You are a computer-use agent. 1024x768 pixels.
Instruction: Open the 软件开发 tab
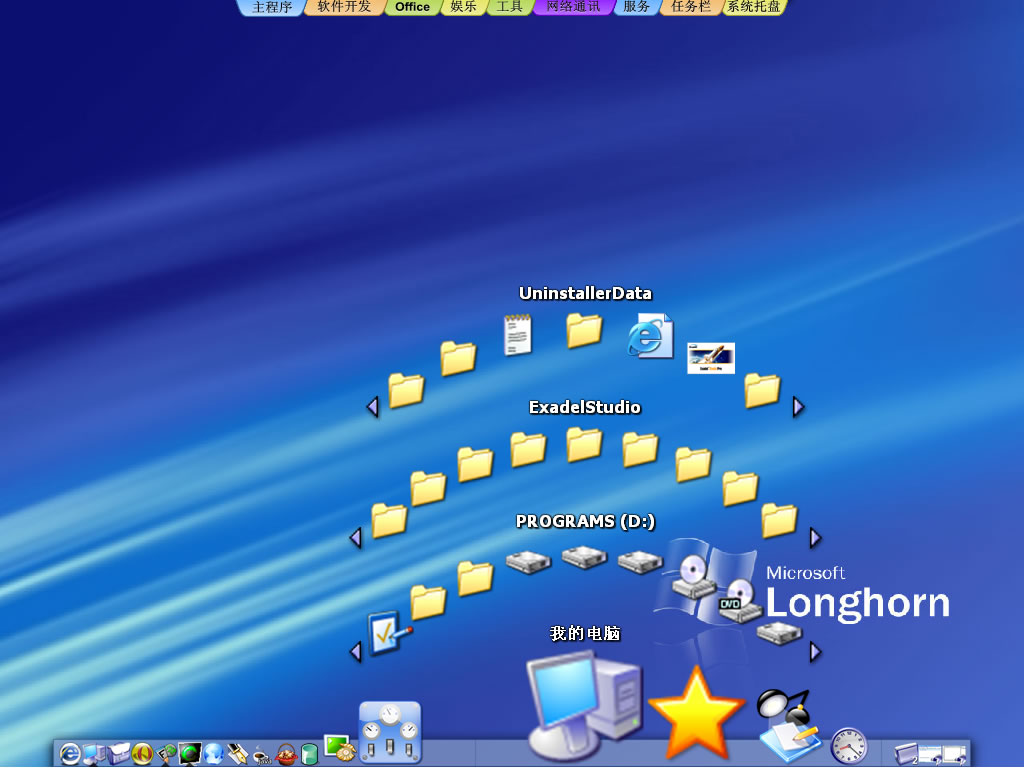pos(344,7)
